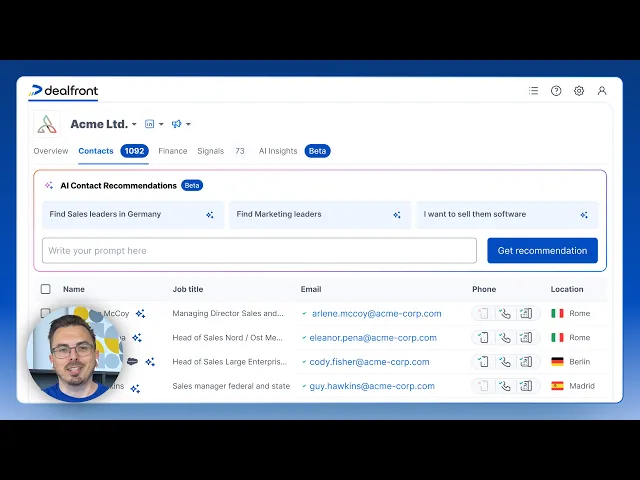Image resolution: width=640 pixels, height=480 pixels.
Task: Open the AI Insights tab
Action: [278, 151]
